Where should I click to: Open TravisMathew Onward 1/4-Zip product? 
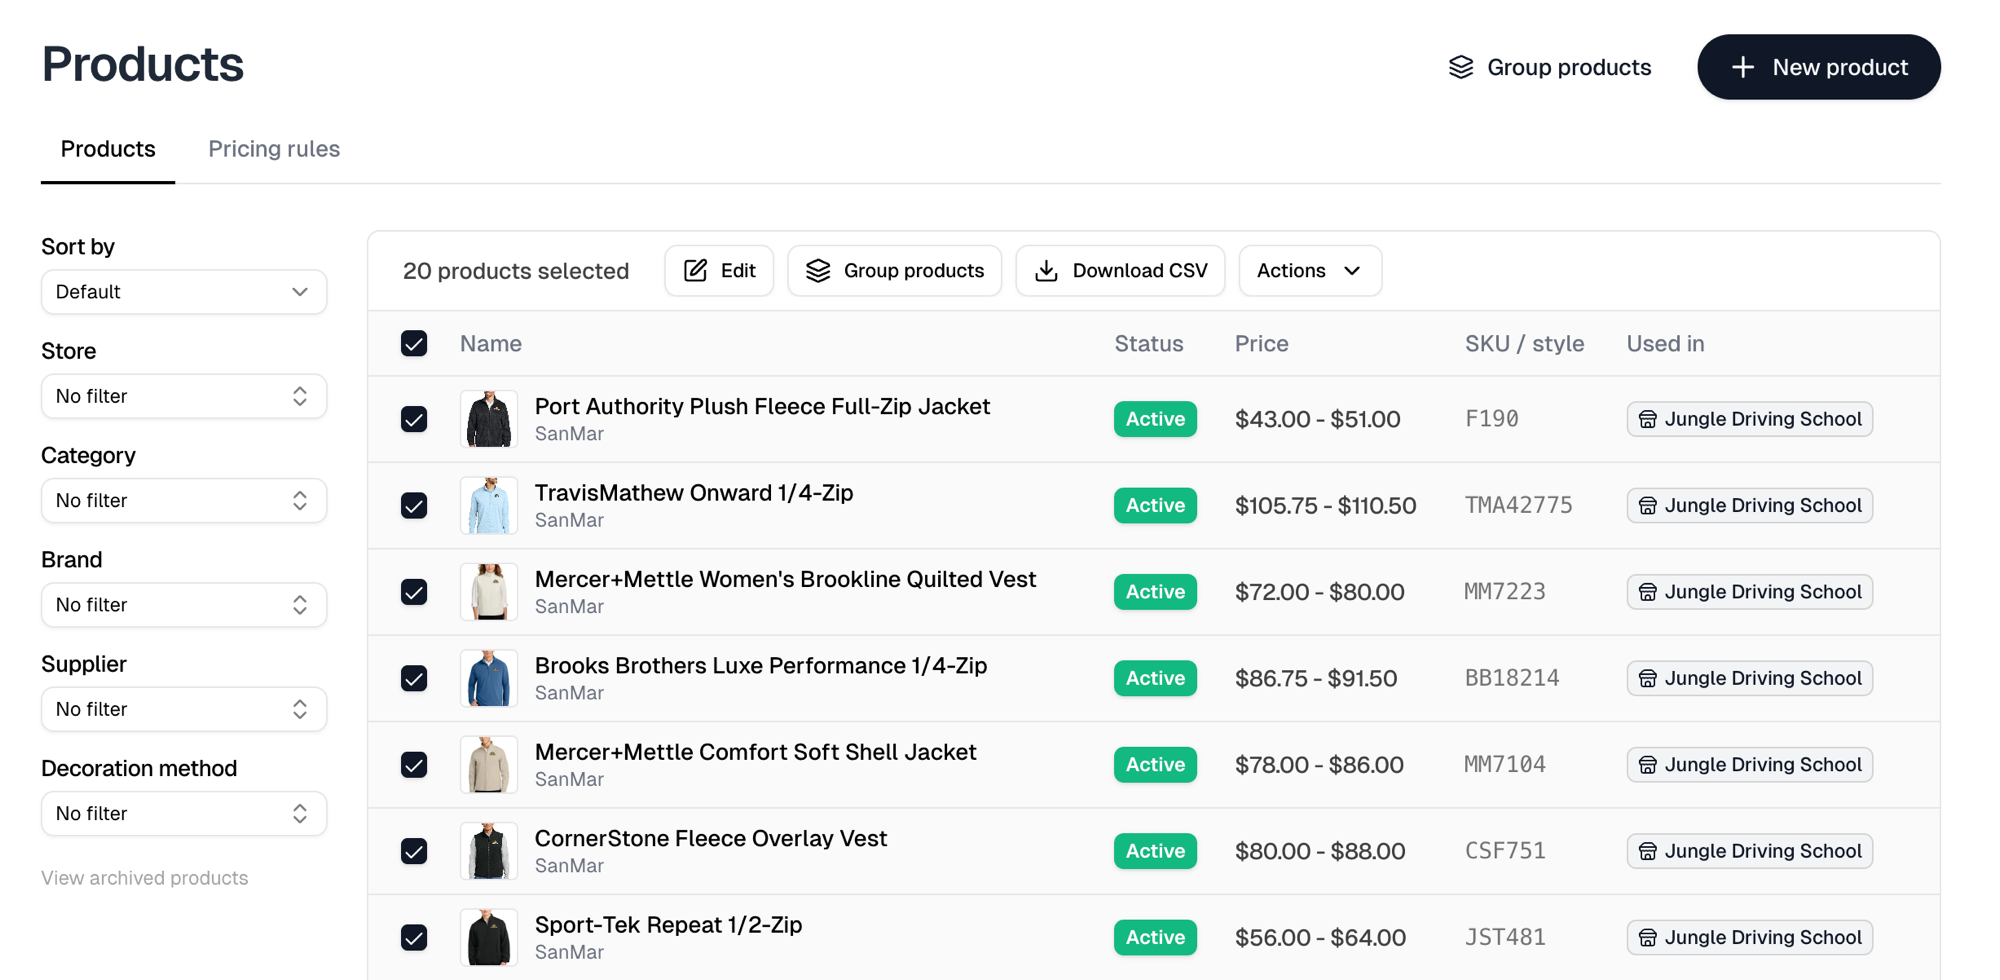coord(694,493)
